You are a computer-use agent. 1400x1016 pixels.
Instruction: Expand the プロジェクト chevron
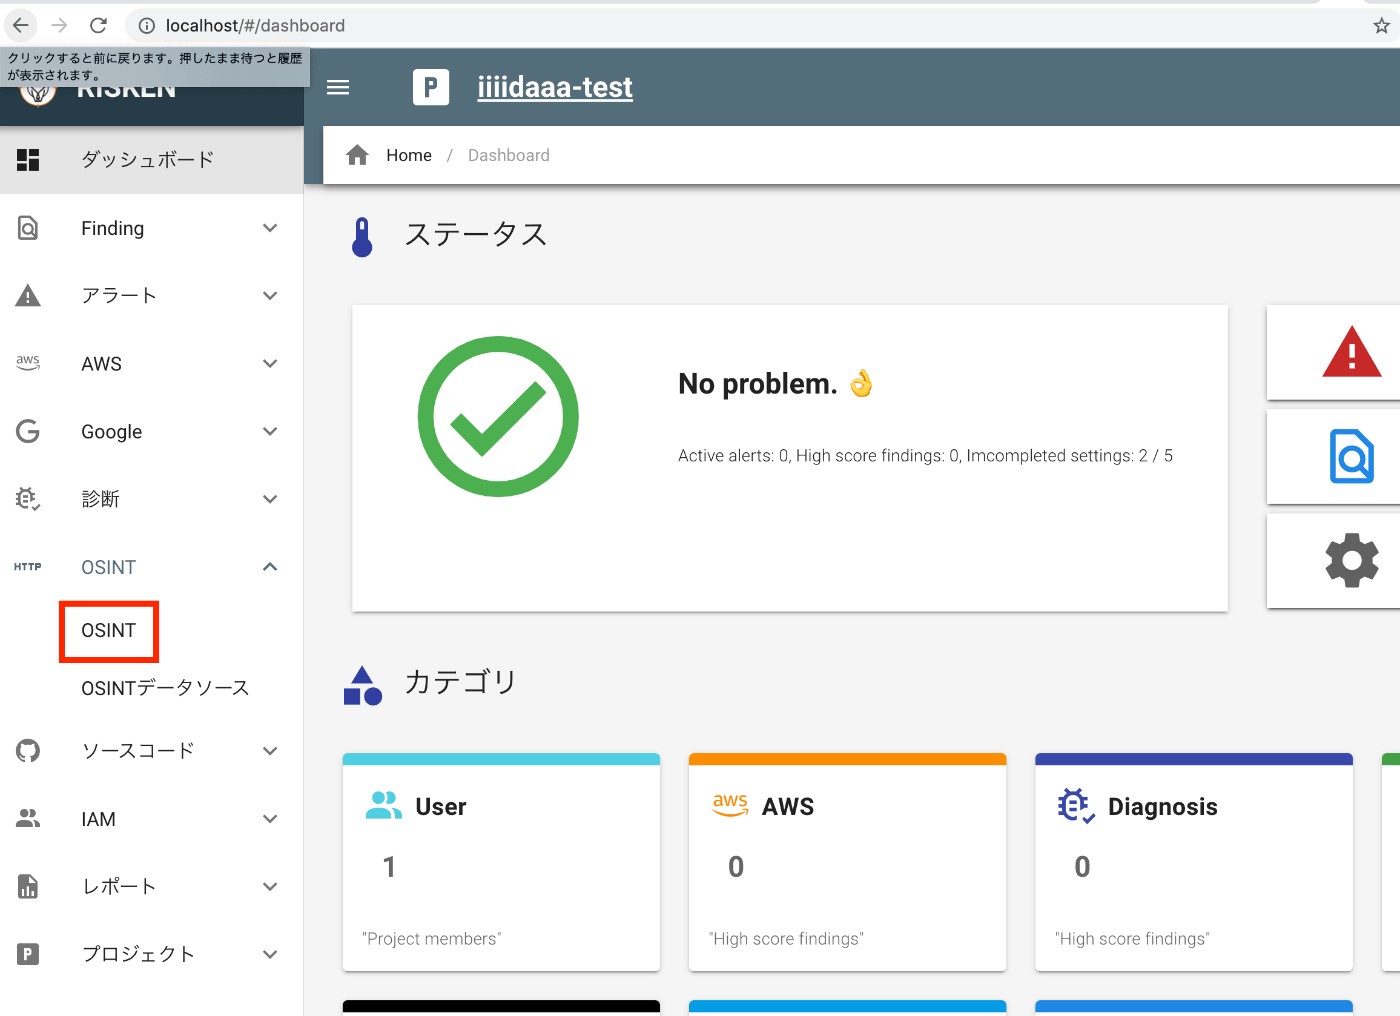coord(270,954)
